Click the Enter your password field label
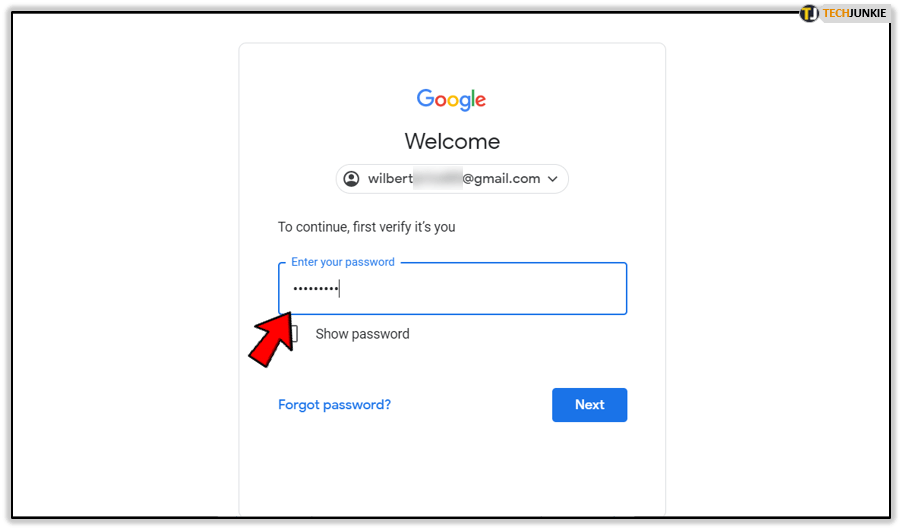Viewport: 902px width, 530px height. click(x=343, y=262)
